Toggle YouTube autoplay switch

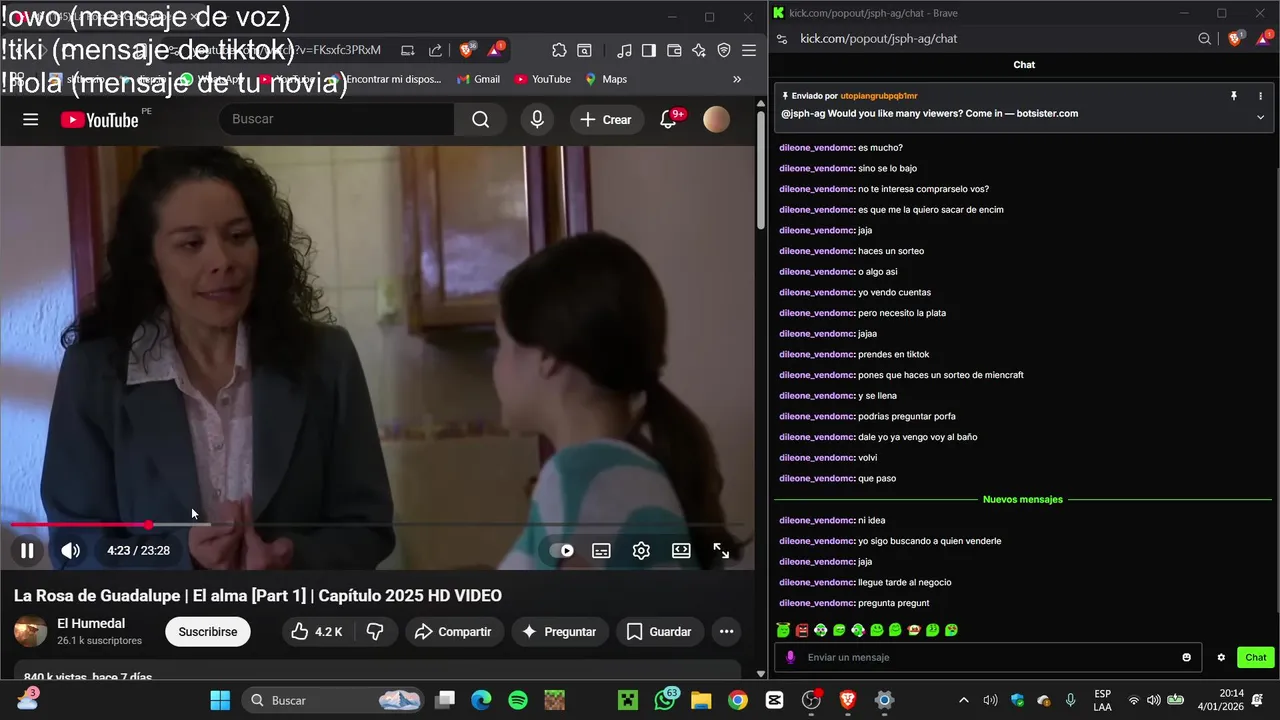[562, 550]
